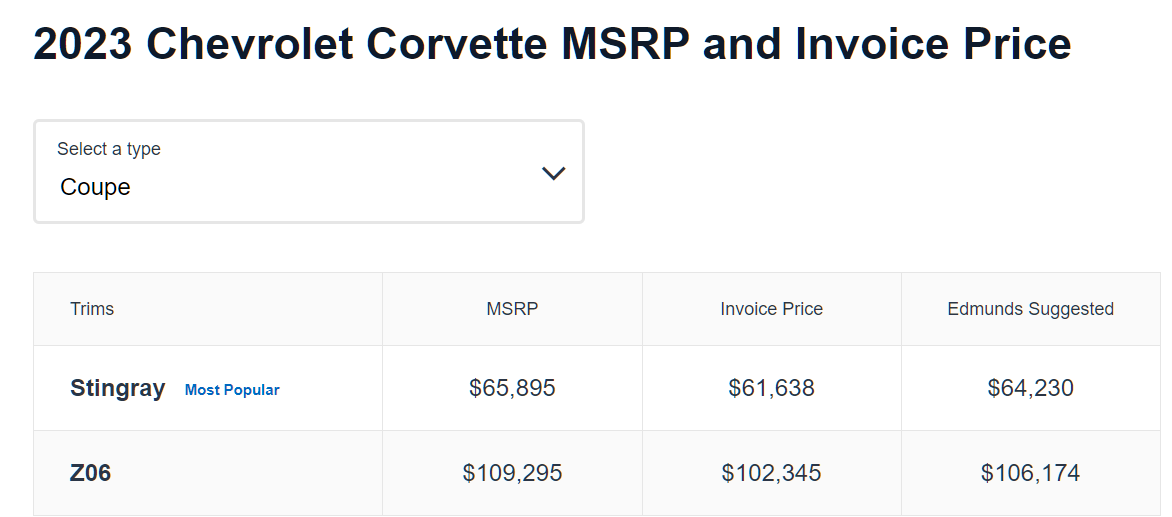Open the Z06 trim link
The height and width of the screenshot is (517, 1172).
[x=90, y=473]
